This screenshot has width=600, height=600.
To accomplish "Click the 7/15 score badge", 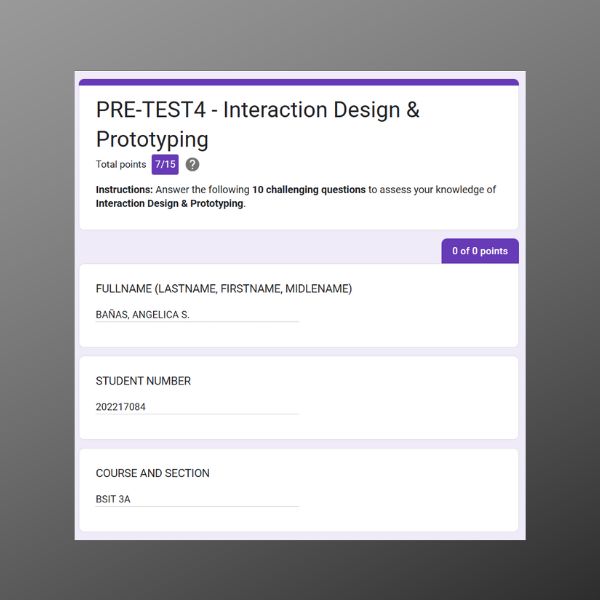I will click(165, 165).
